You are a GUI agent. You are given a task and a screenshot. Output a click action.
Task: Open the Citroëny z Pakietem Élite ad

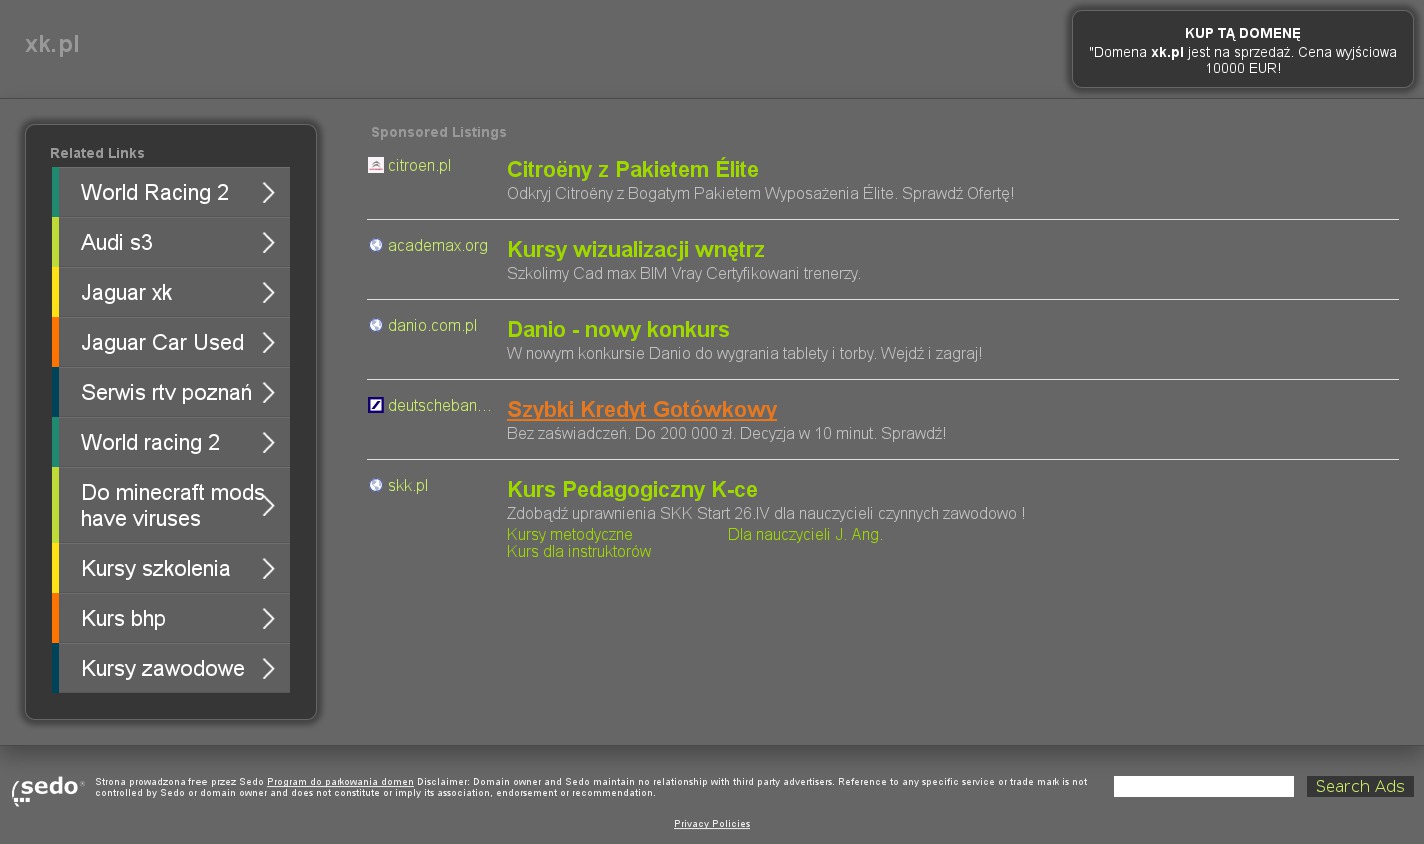click(x=633, y=170)
